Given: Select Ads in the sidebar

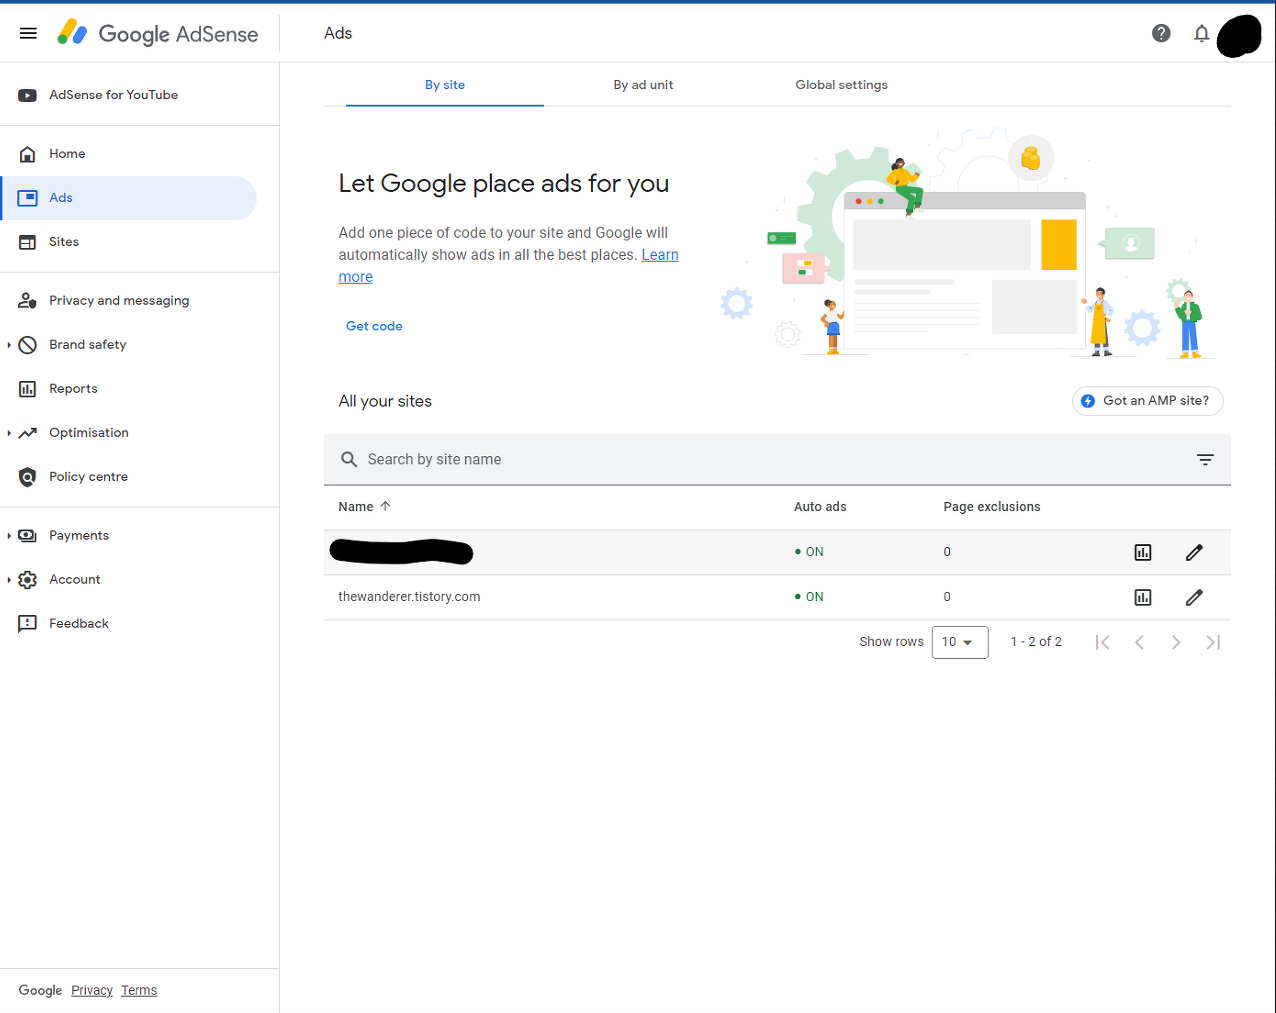Looking at the screenshot, I should (128, 198).
